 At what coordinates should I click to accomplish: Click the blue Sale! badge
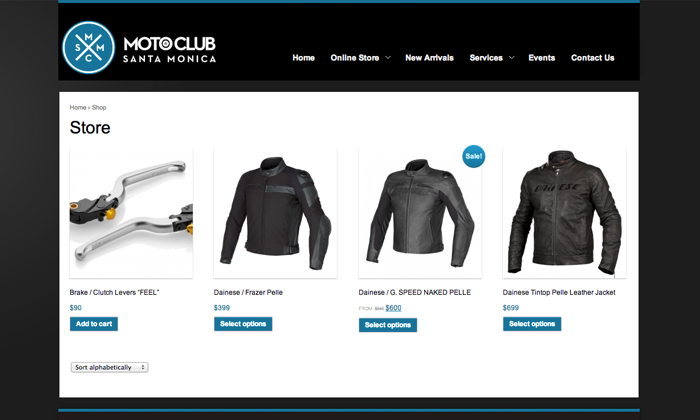473,156
